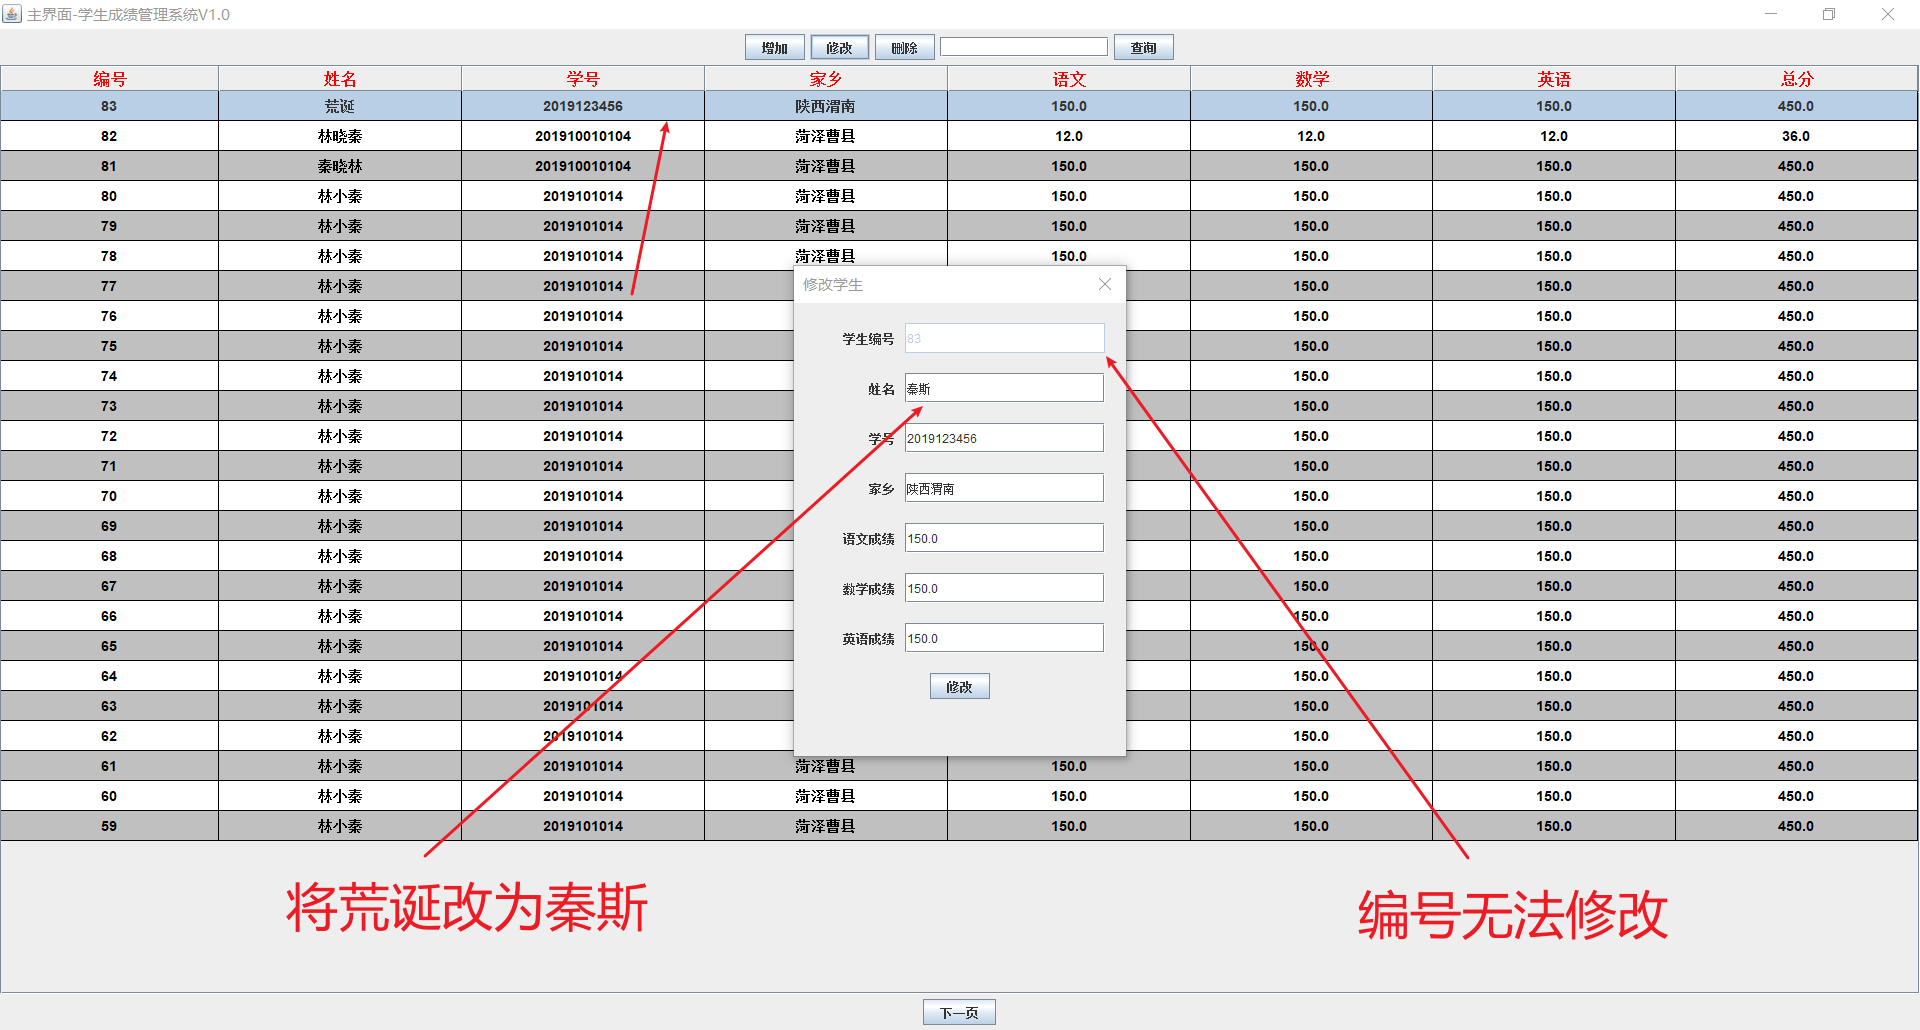Screen dimensions: 1920x1030
Task: Click 家乡 cell 菏泽曹县 in row 60
Action: (x=826, y=796)
